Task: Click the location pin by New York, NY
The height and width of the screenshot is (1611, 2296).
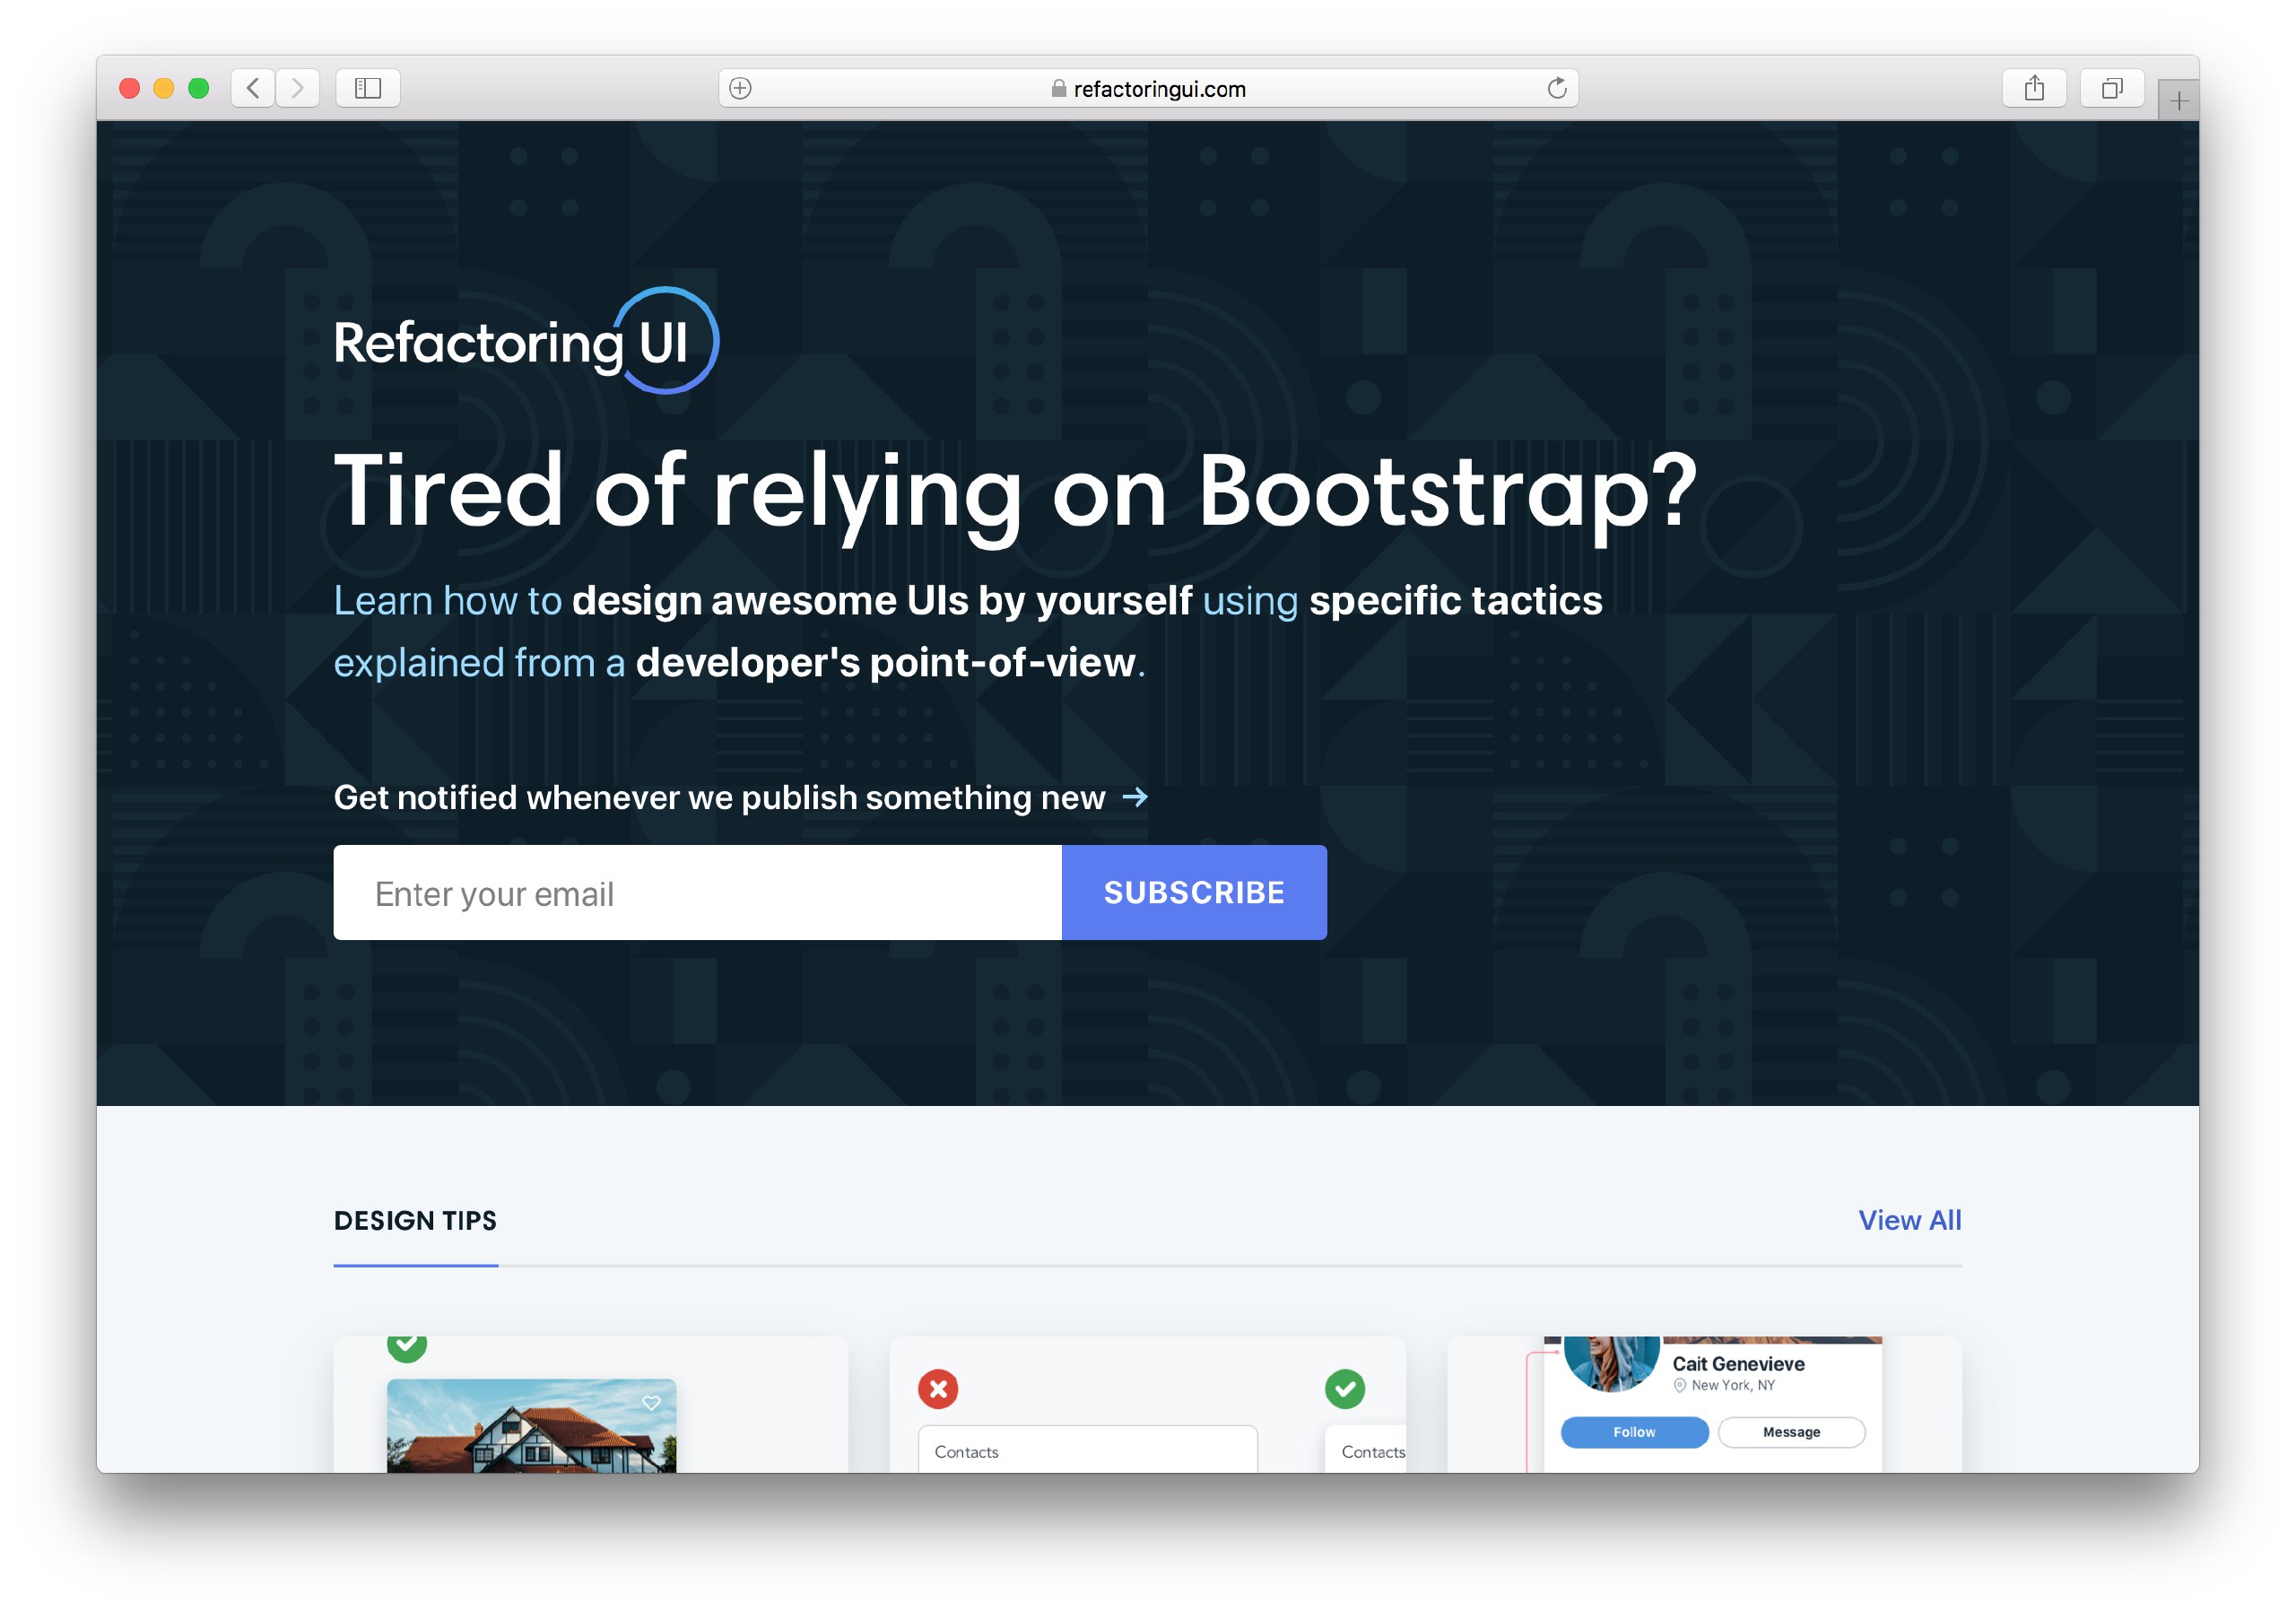Action: click(x=1680, y=1386)
